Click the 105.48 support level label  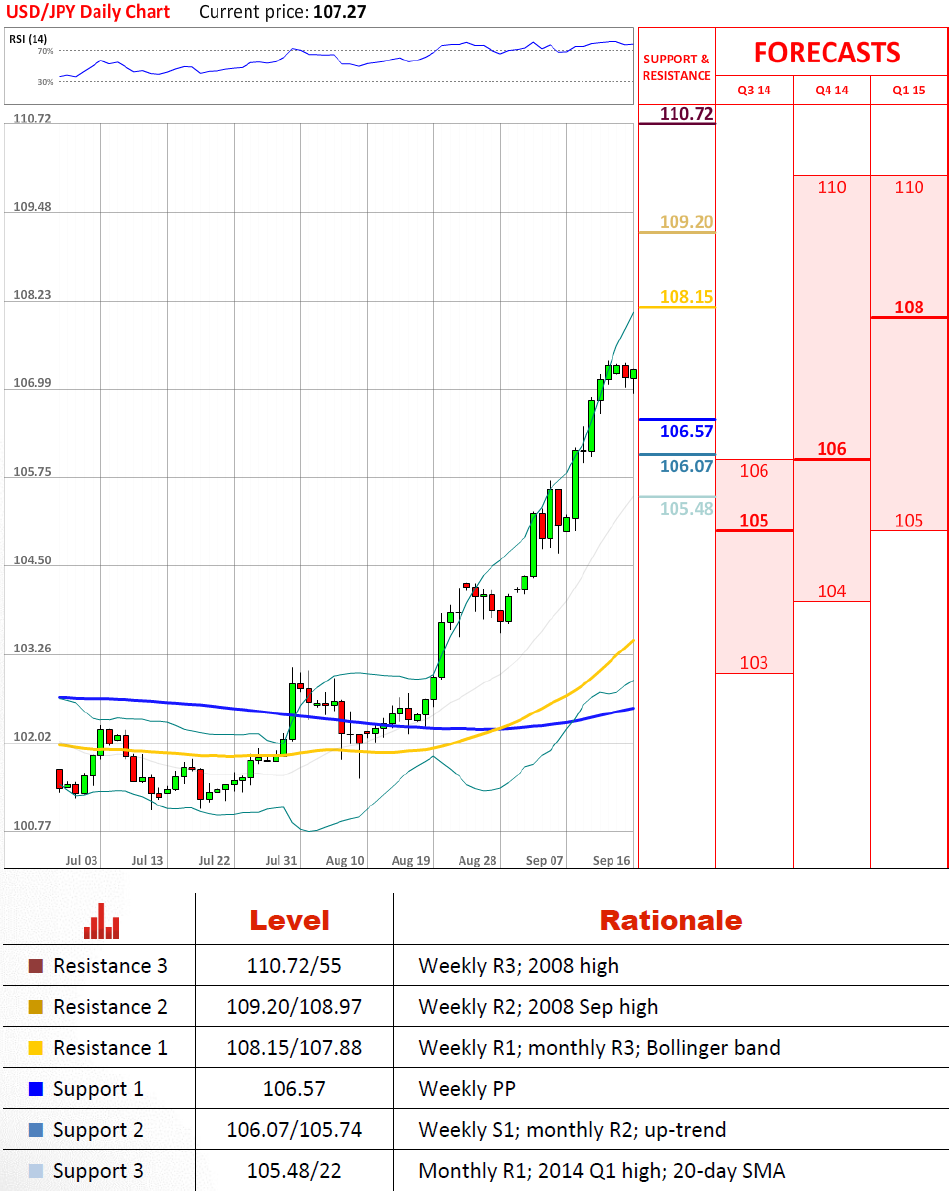[687, 509]
